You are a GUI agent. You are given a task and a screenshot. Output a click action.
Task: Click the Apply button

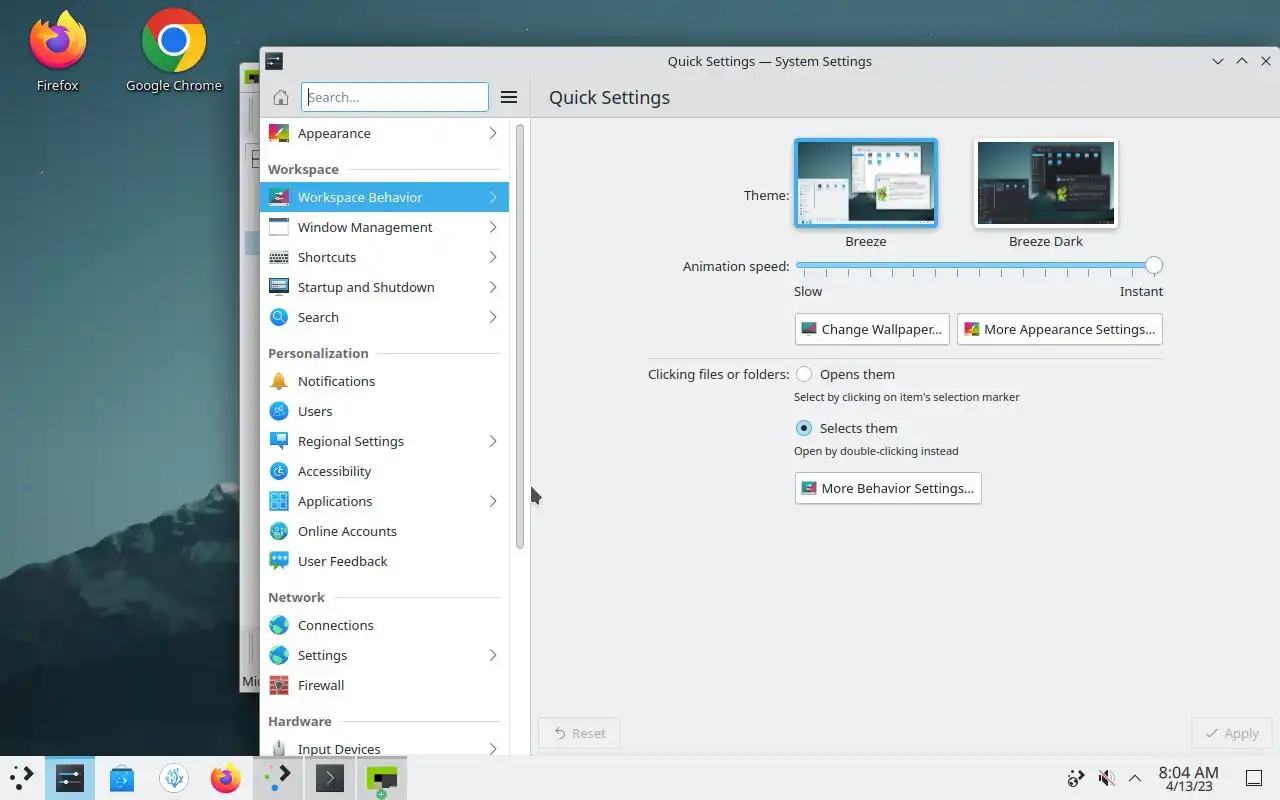click(x=1232, y=733)
